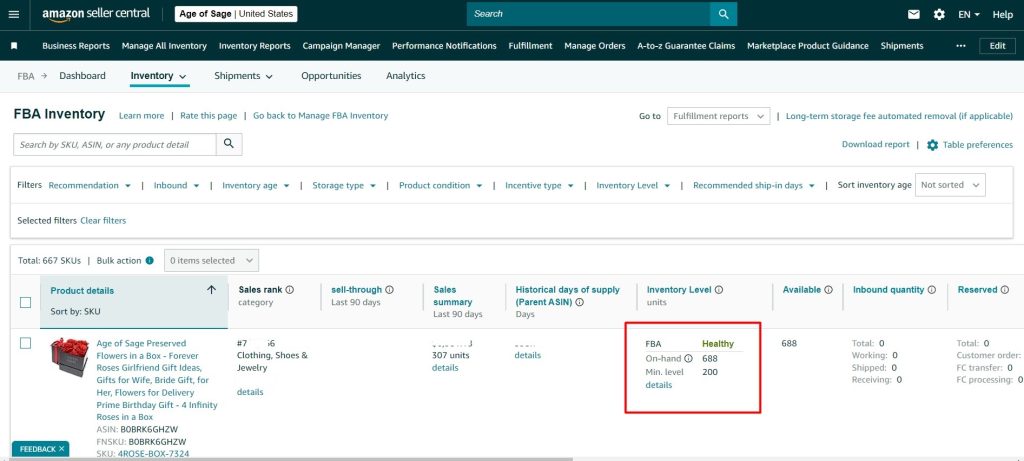The image size is (1024, 461).
Task: Click the search magnifier button in top bar
Action: click(724, 14)
